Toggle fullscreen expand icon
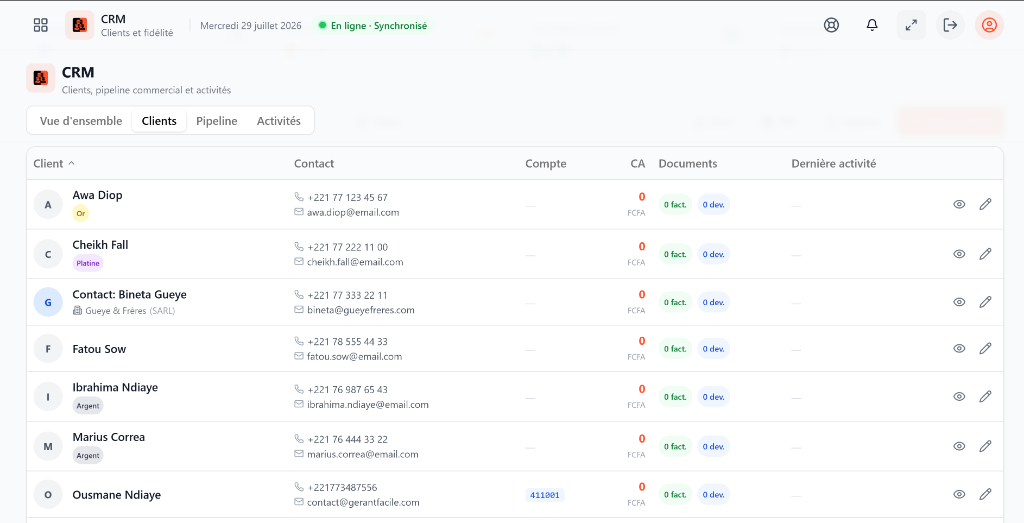This screenshot has width=1024, height=523. [911, 25]
